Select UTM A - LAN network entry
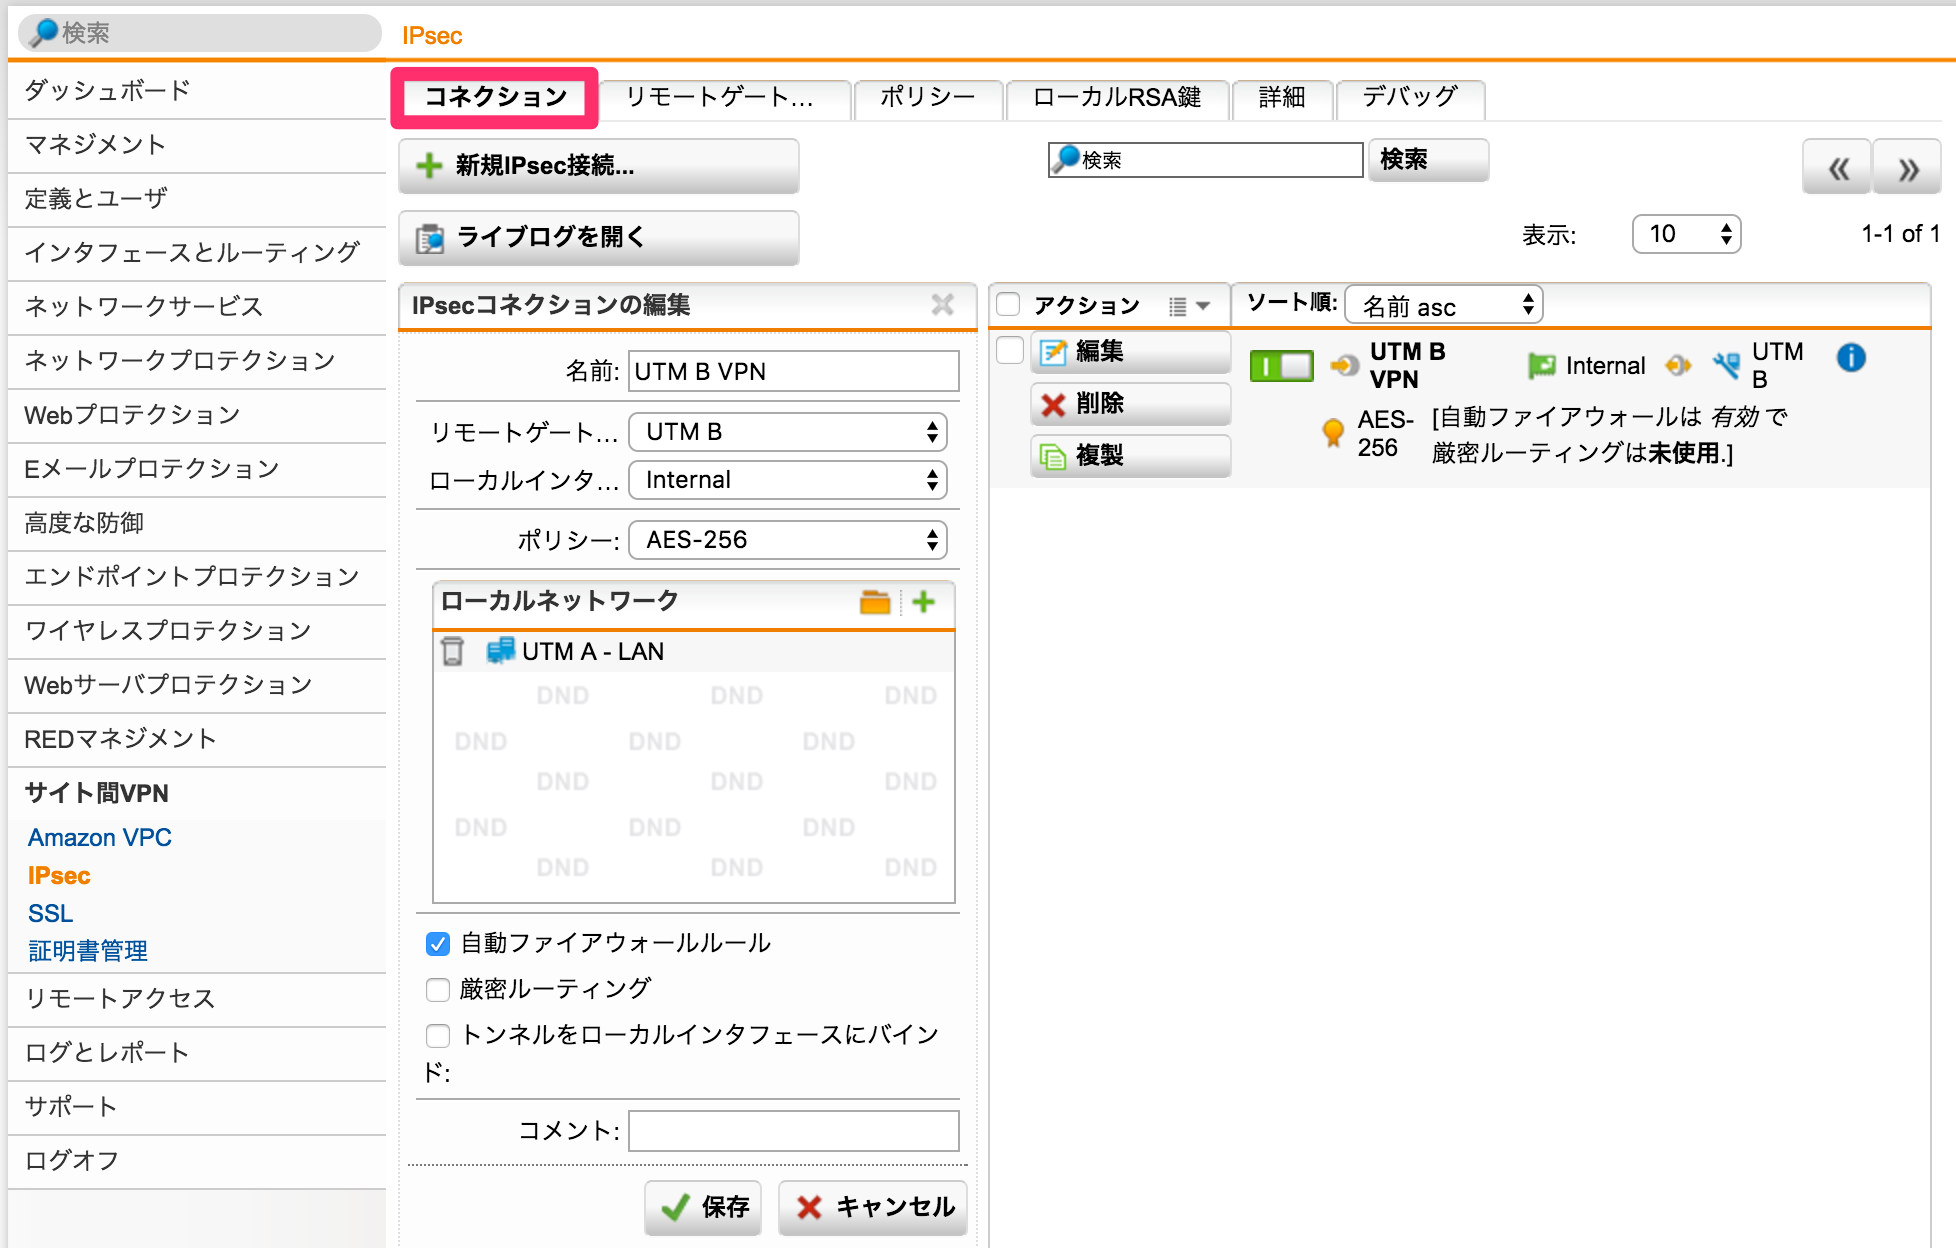Screen dimensions: 1956x1248 [x=694, y=651]
